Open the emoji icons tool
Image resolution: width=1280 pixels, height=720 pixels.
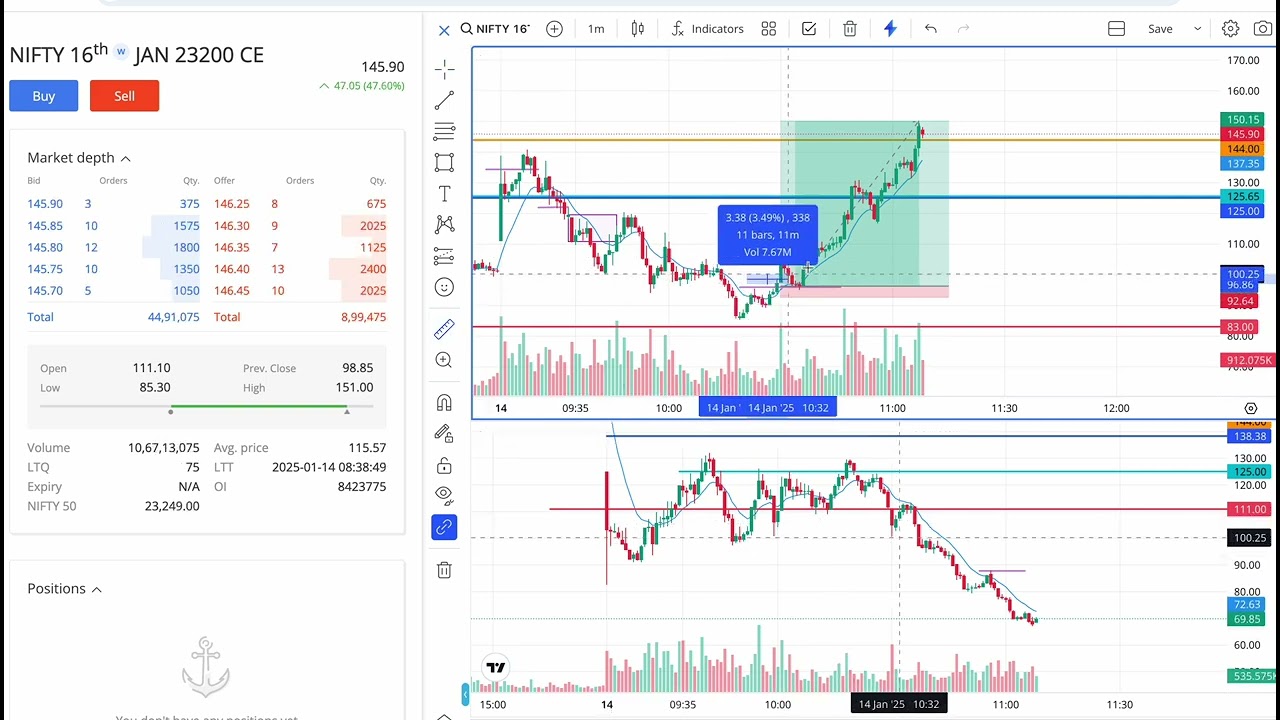[x=445, y=287]
